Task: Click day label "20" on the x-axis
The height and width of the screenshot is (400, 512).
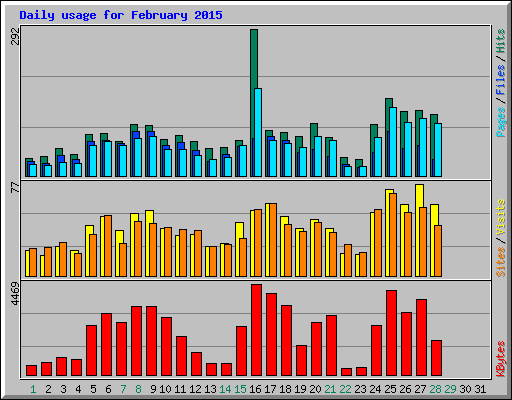Action: [x=315, y=389]
